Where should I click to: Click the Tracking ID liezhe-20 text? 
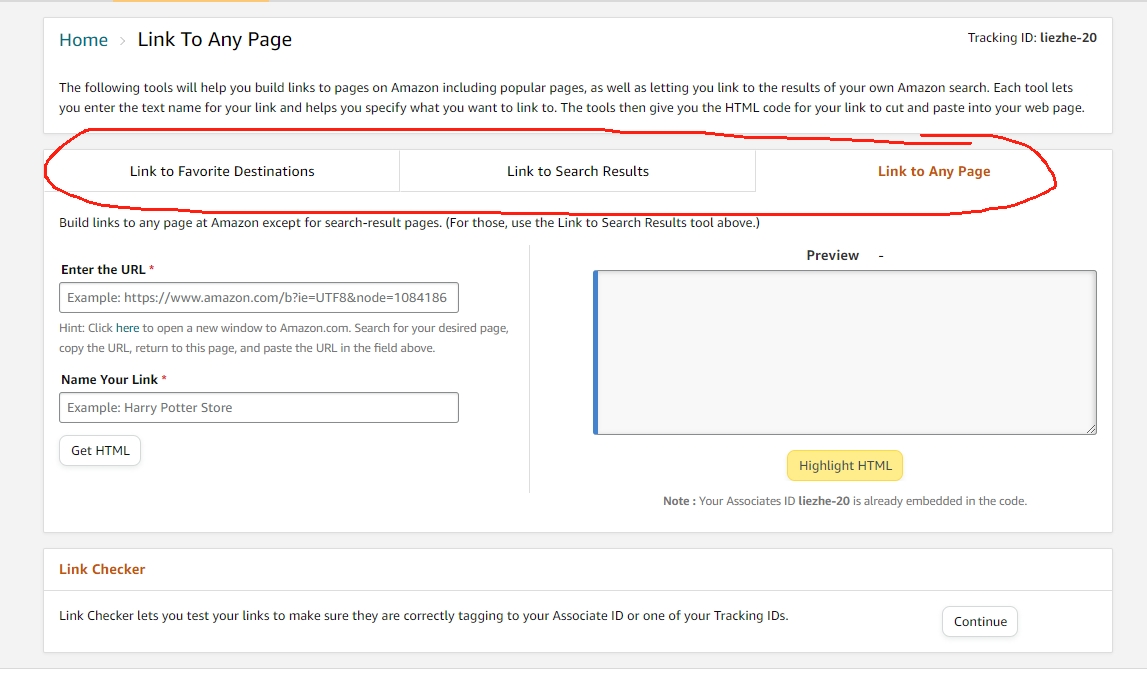coord(1032,37)
